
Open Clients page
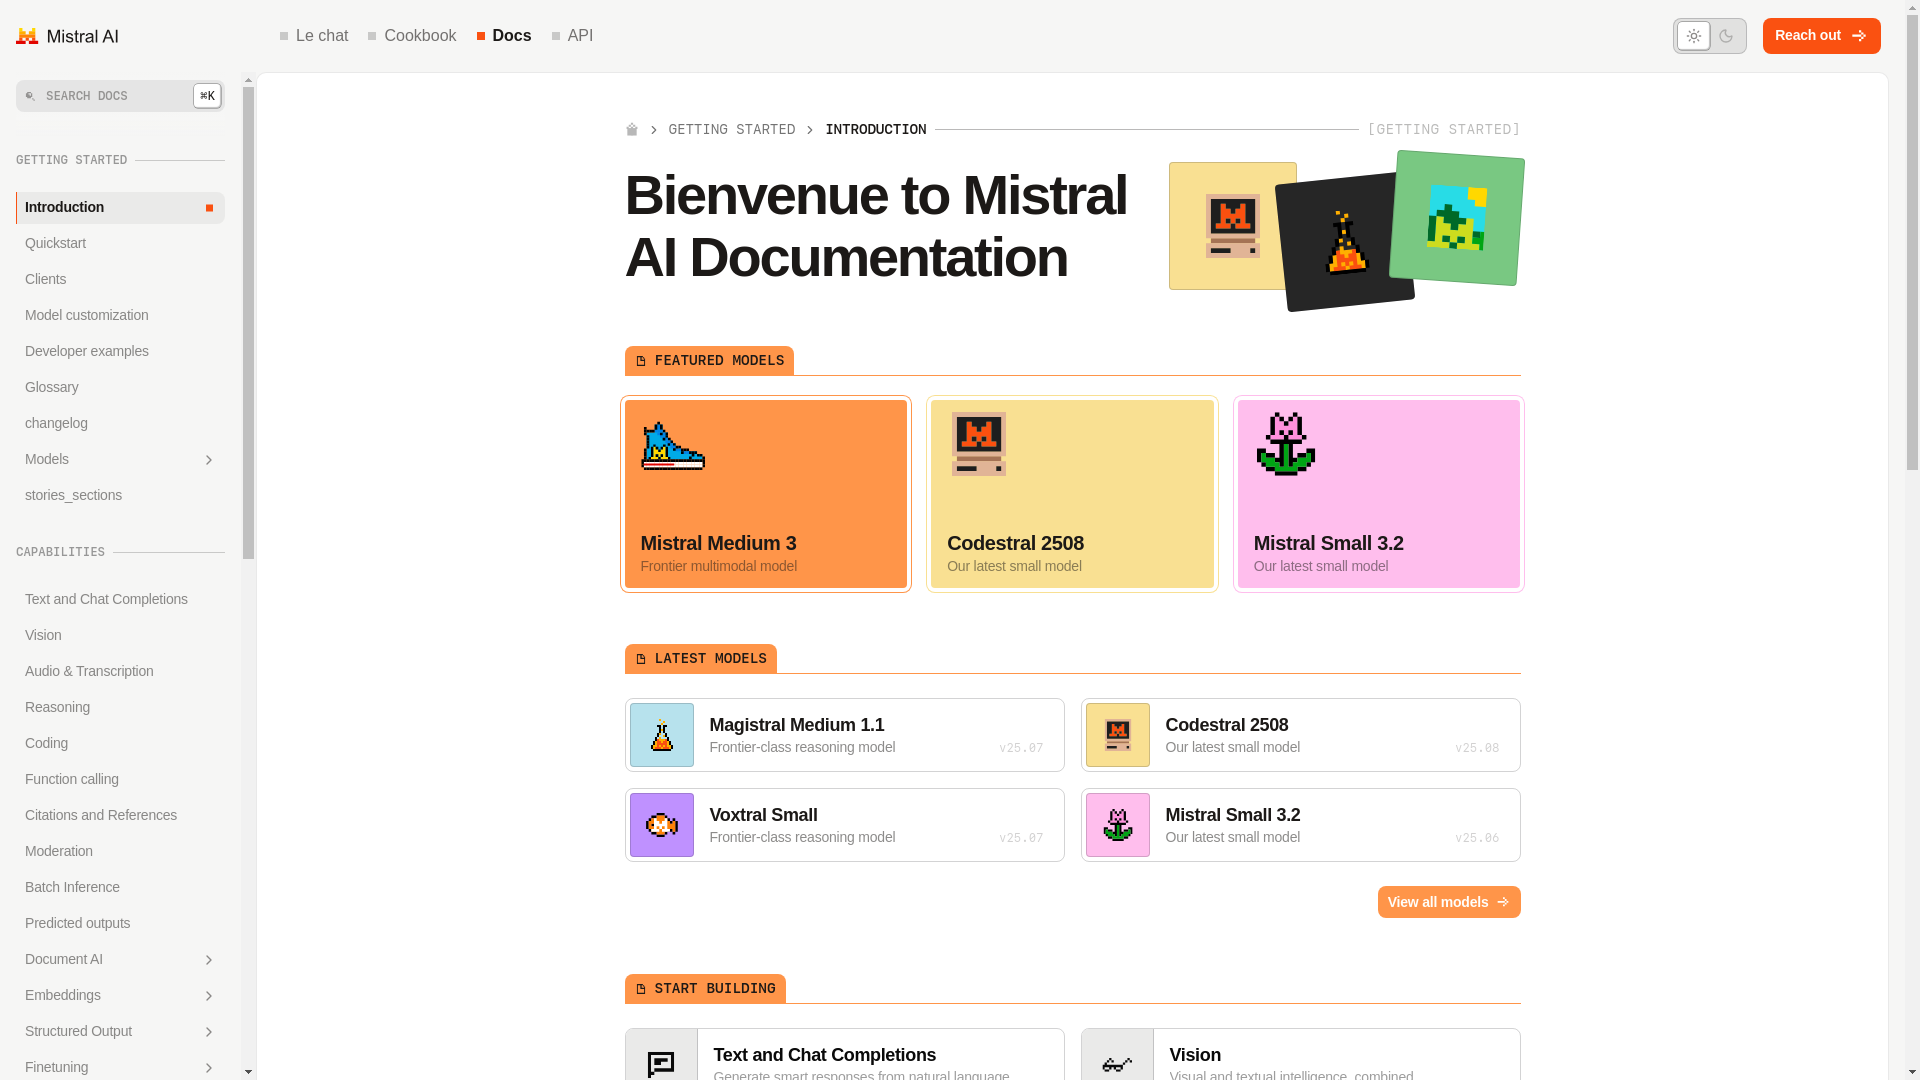tap(120, 280)
